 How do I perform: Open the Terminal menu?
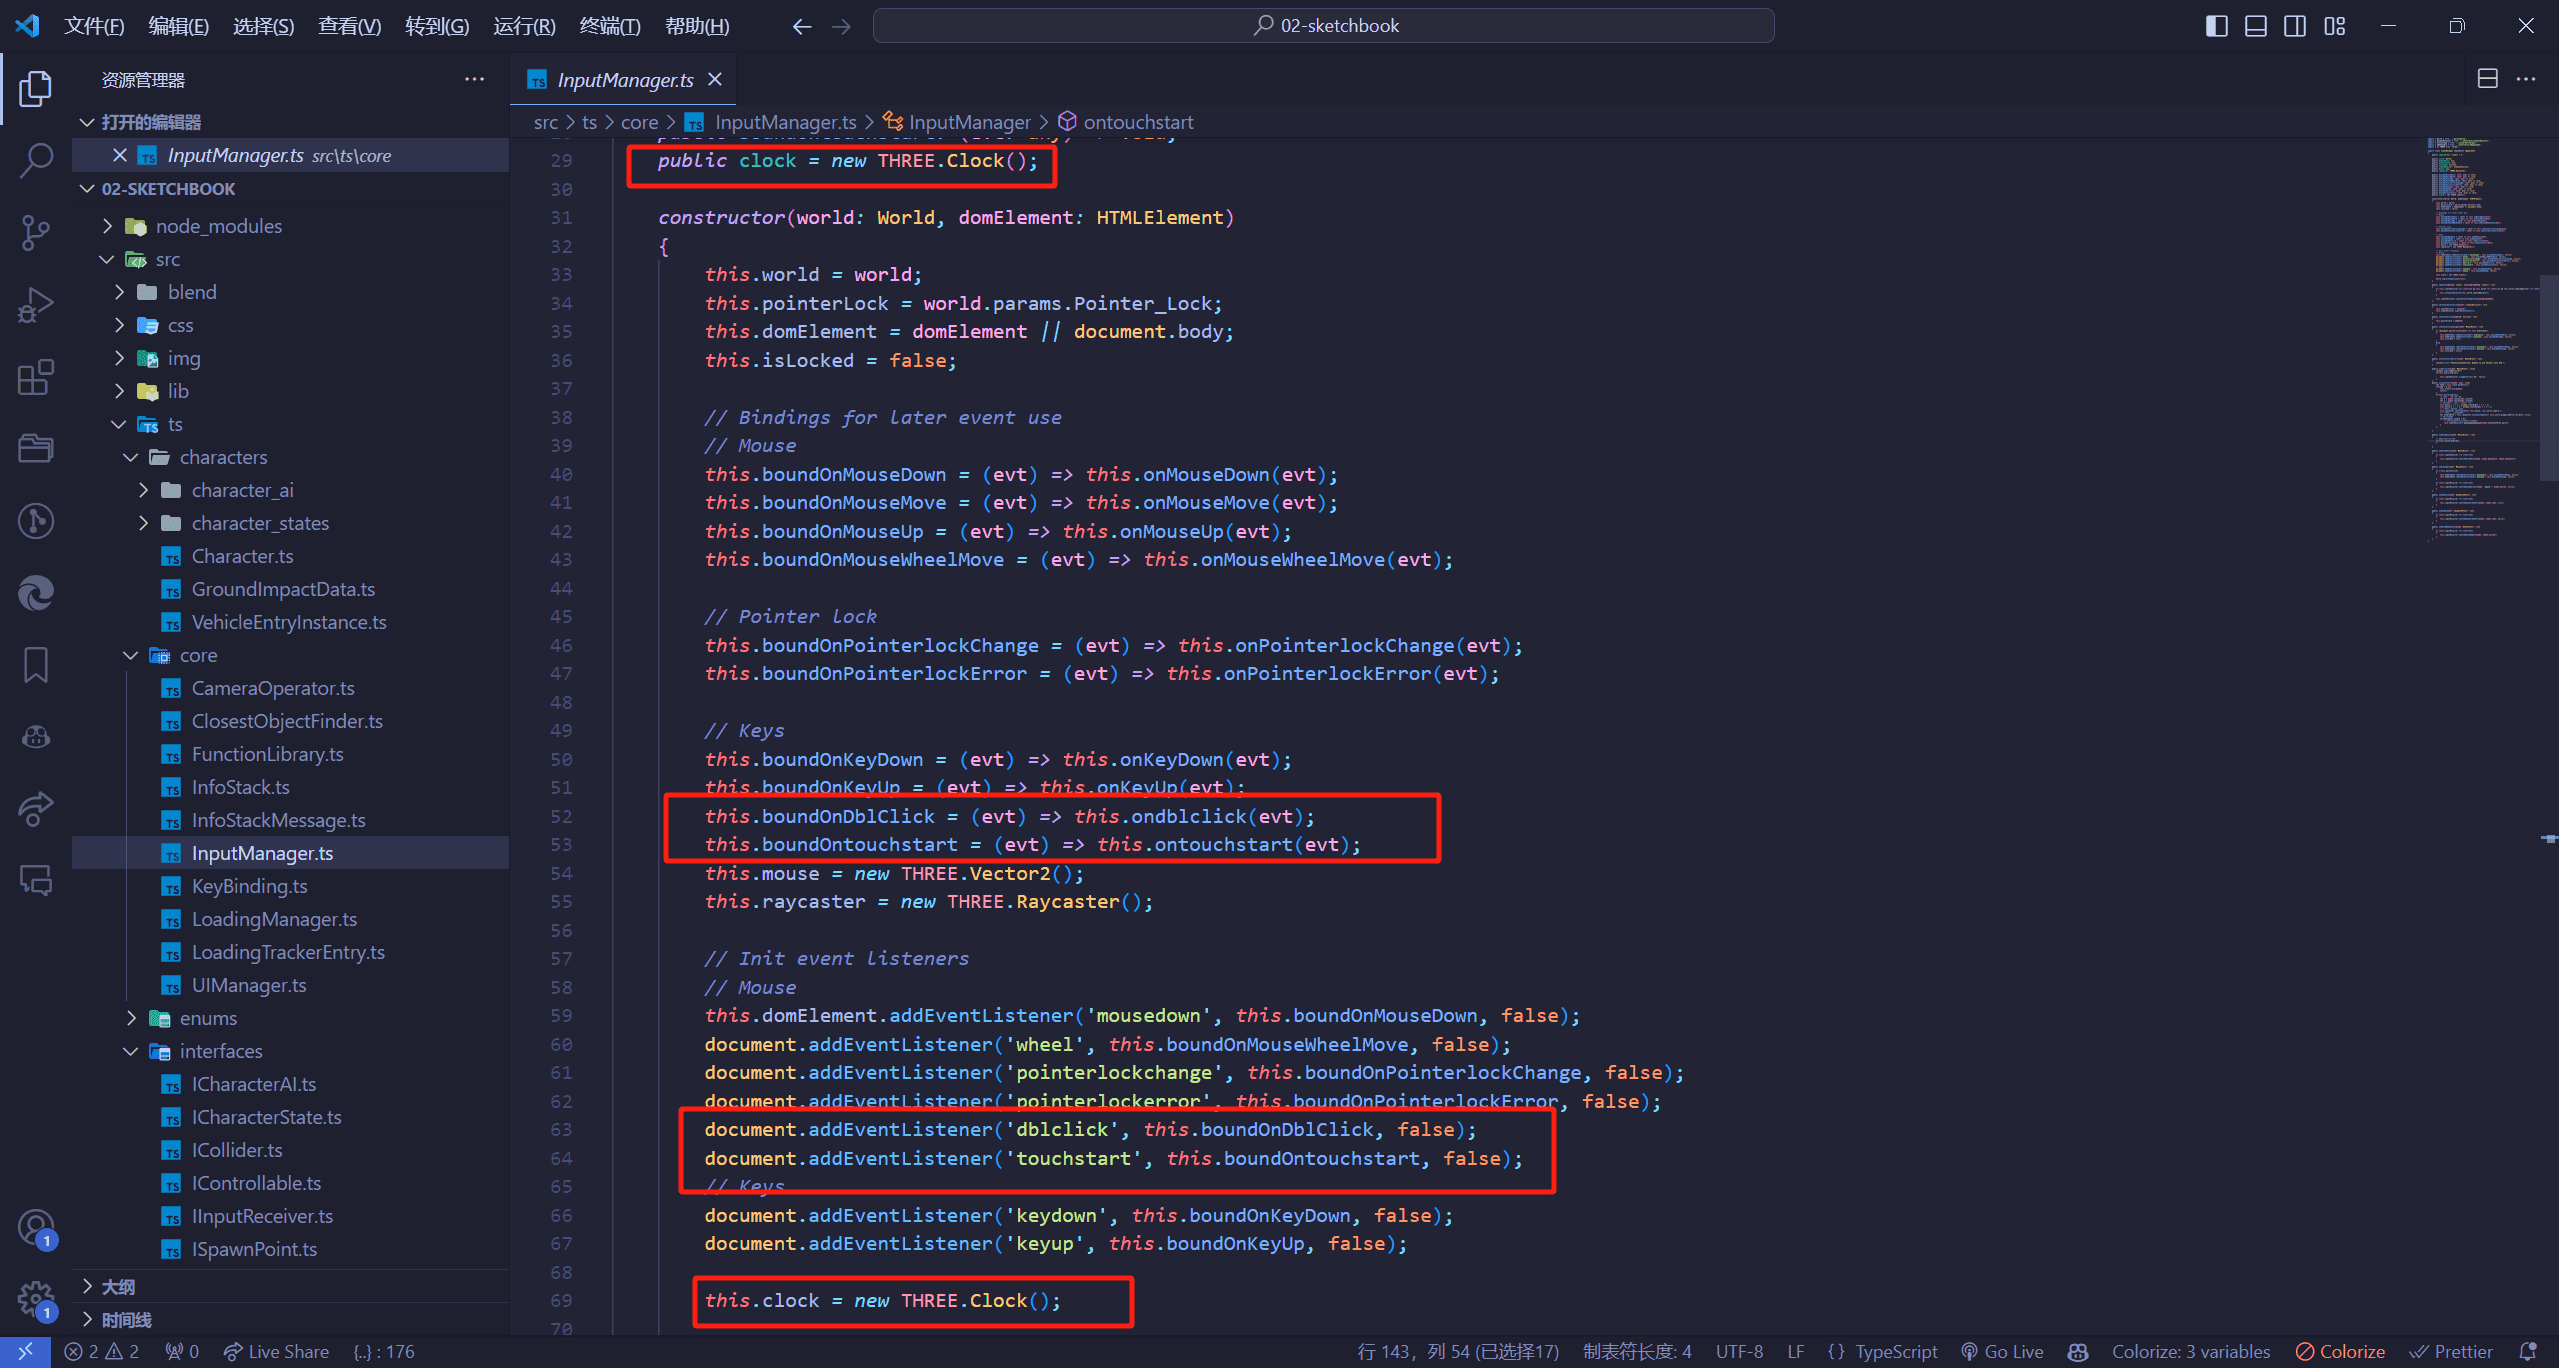pyautogui.click(x=610, y=26)
